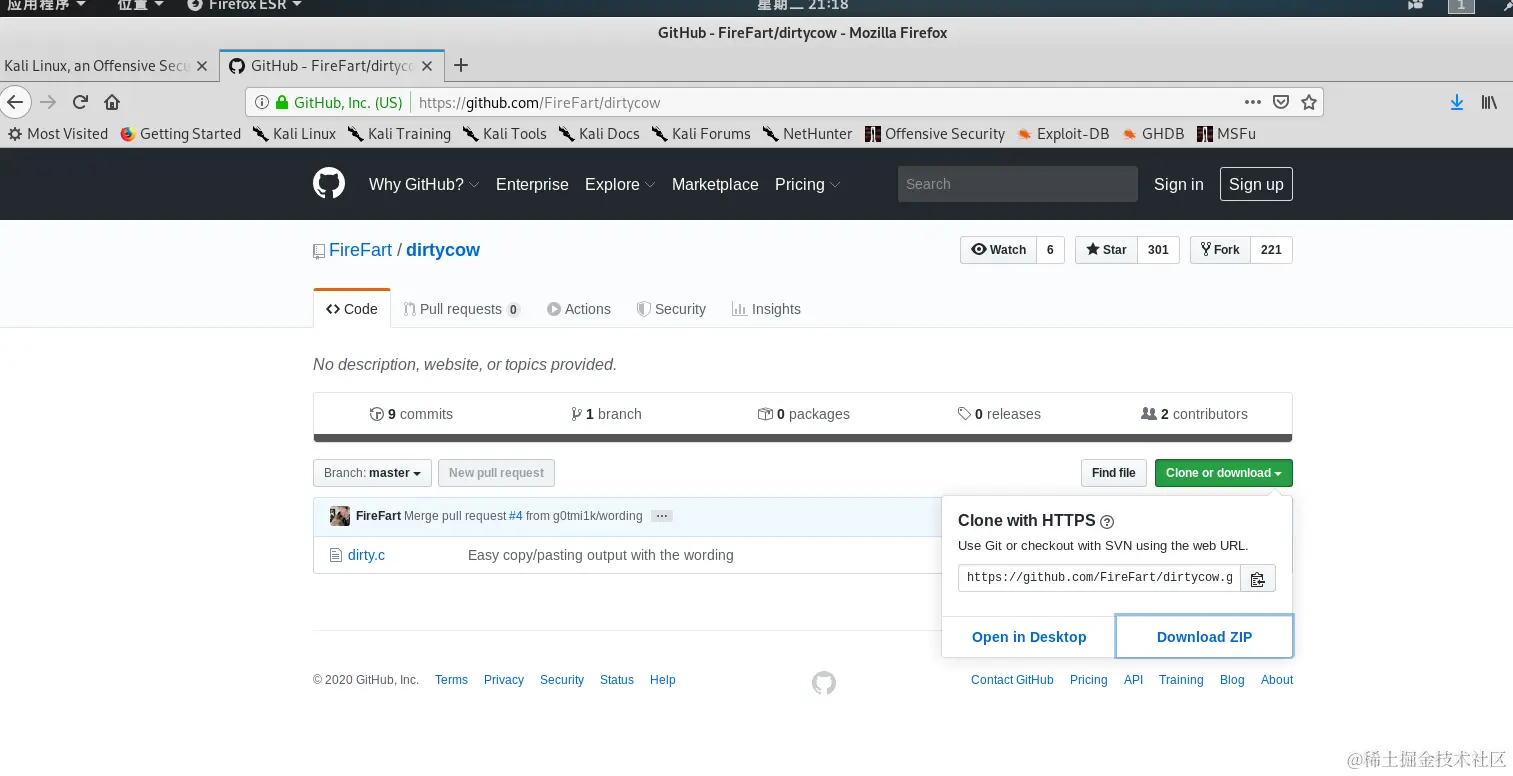Viewport: 1513px width, 776px height.
Task: Open the GHDB bookmark
Action: point(1153,133)
